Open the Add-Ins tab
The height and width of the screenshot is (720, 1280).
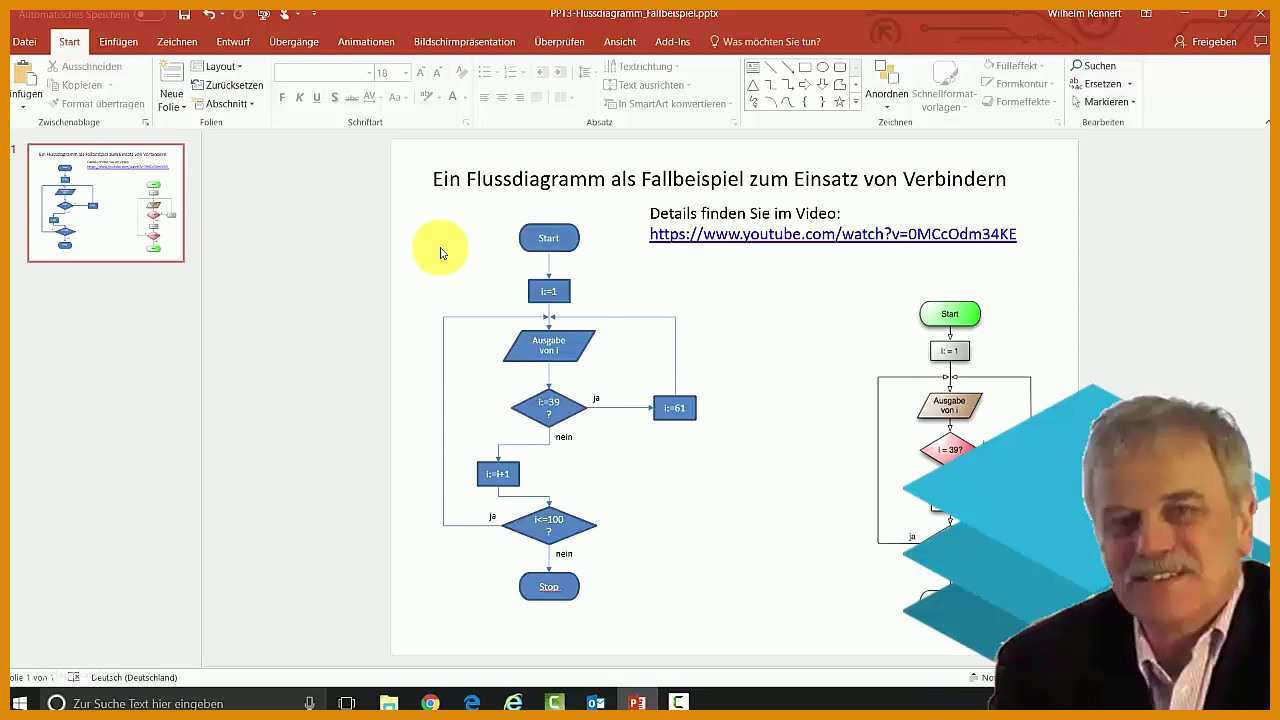click(672, 42)
